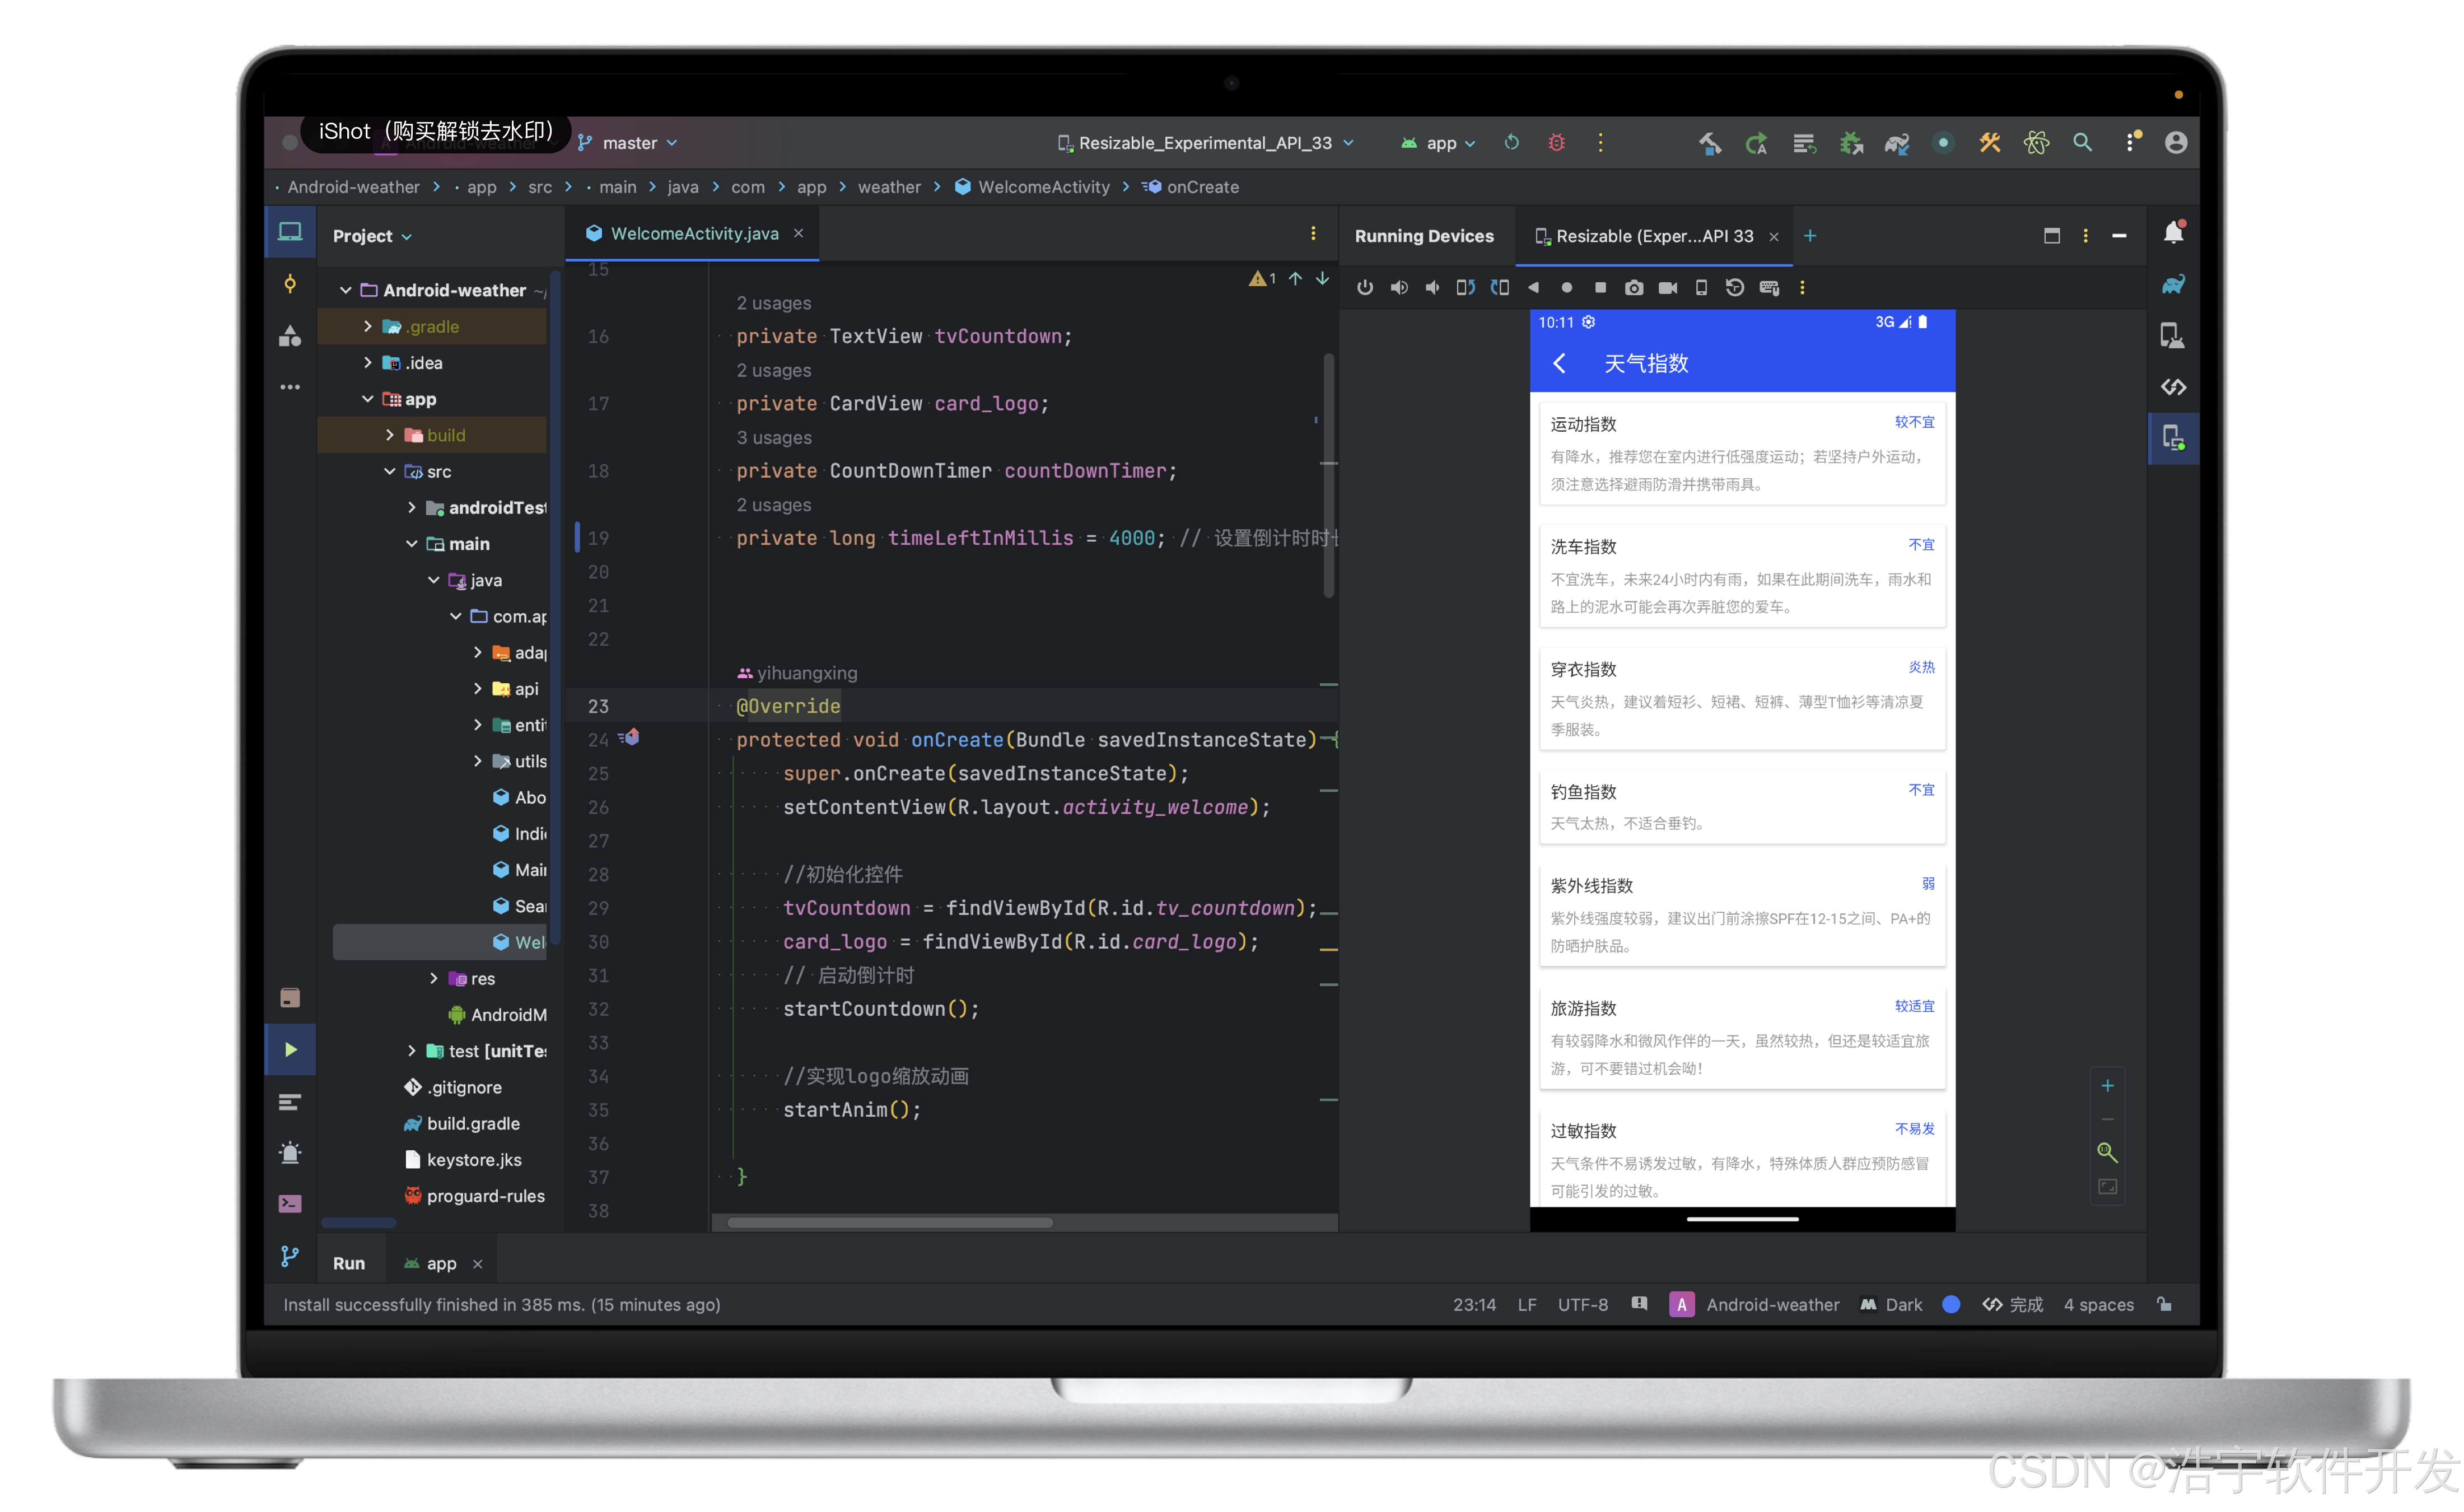Click the Dark theme status entry
Image resolution: width=2464 pixels, height=1512 pixels.
[x=1892, y=1305]
